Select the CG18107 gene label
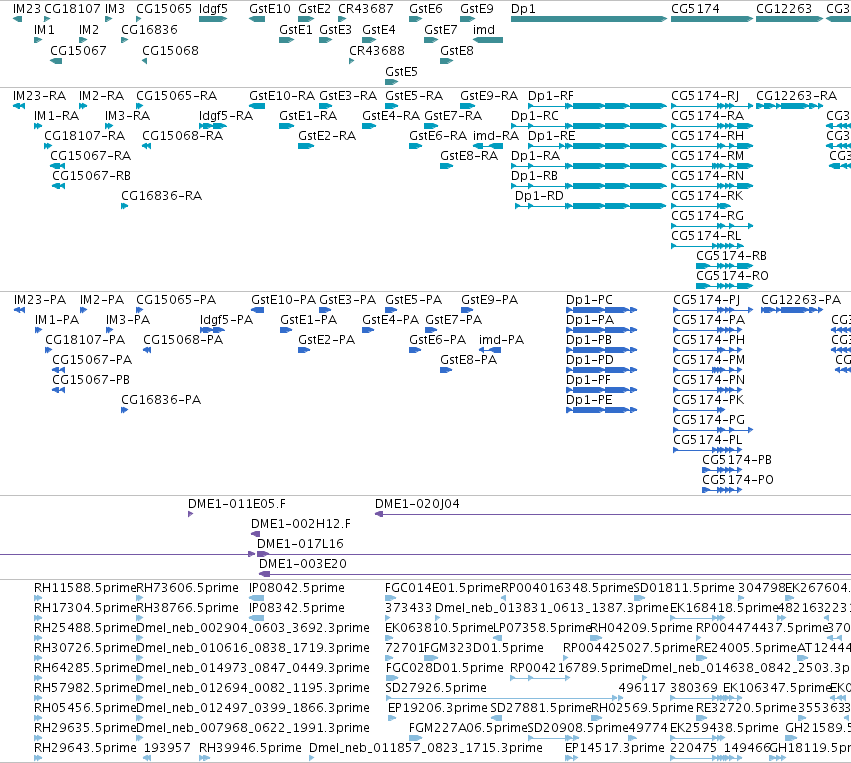 72,9
